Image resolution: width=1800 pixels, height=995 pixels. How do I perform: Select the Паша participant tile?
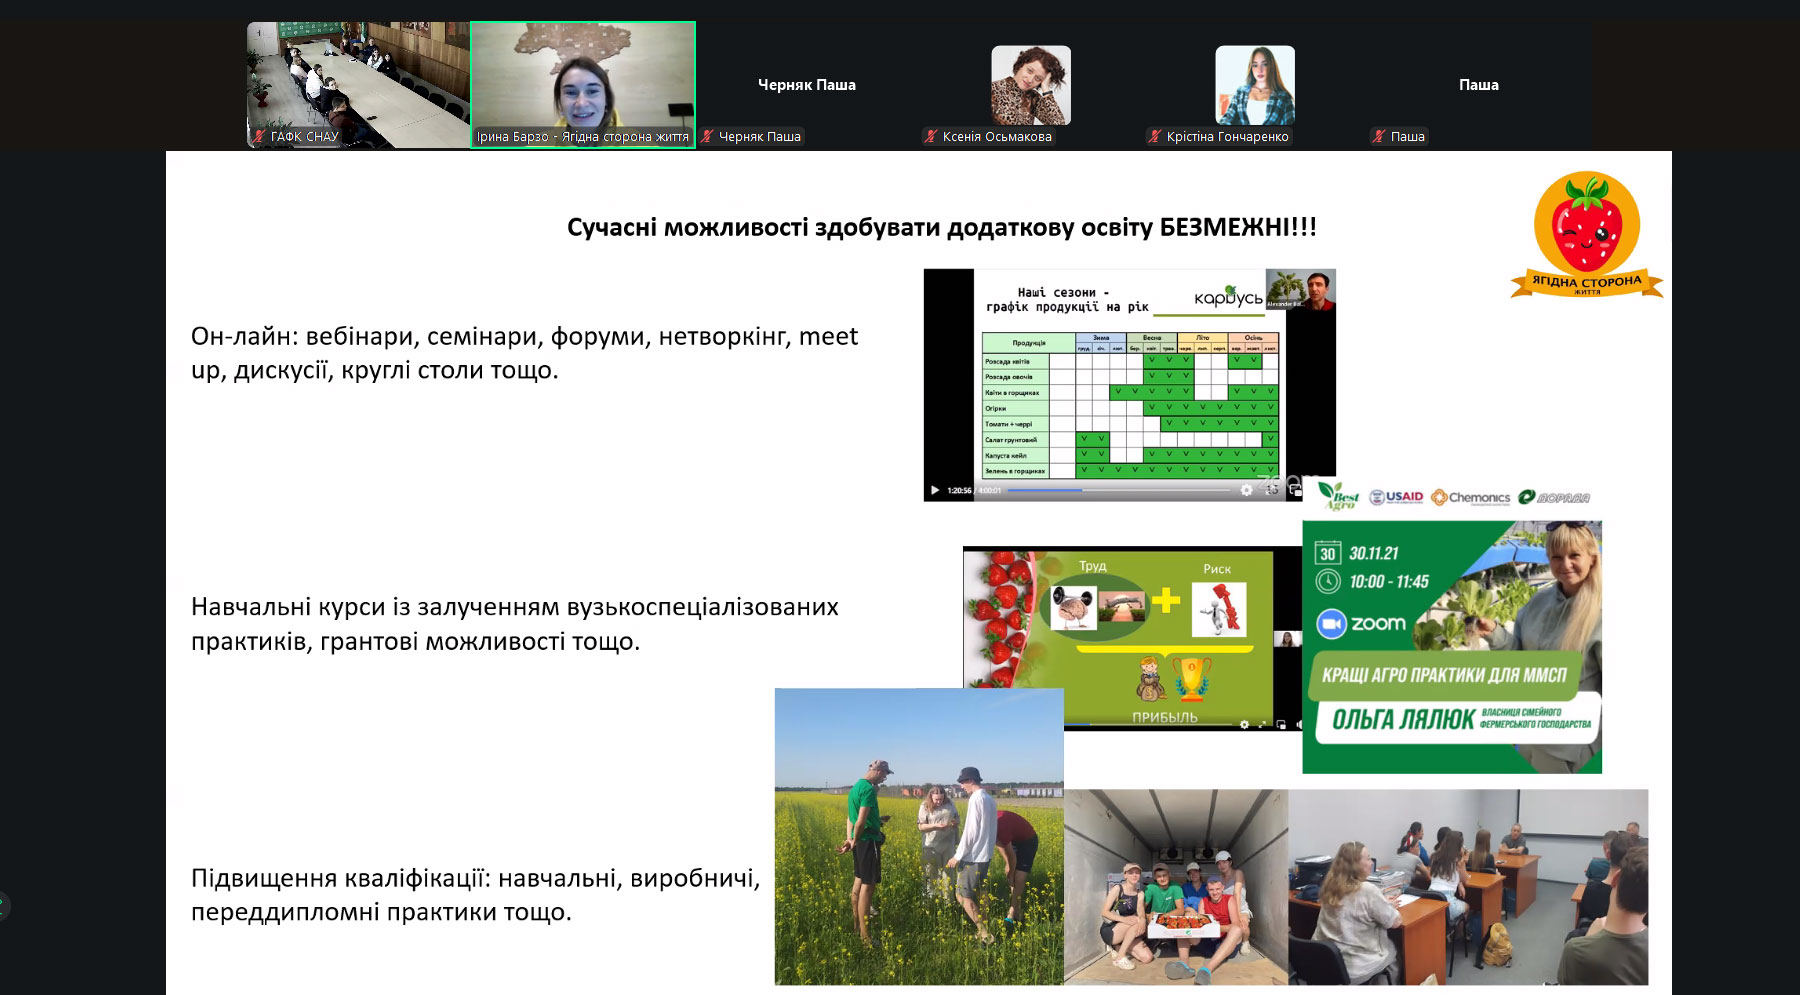pyautogui.click(x=1478, y=85)
